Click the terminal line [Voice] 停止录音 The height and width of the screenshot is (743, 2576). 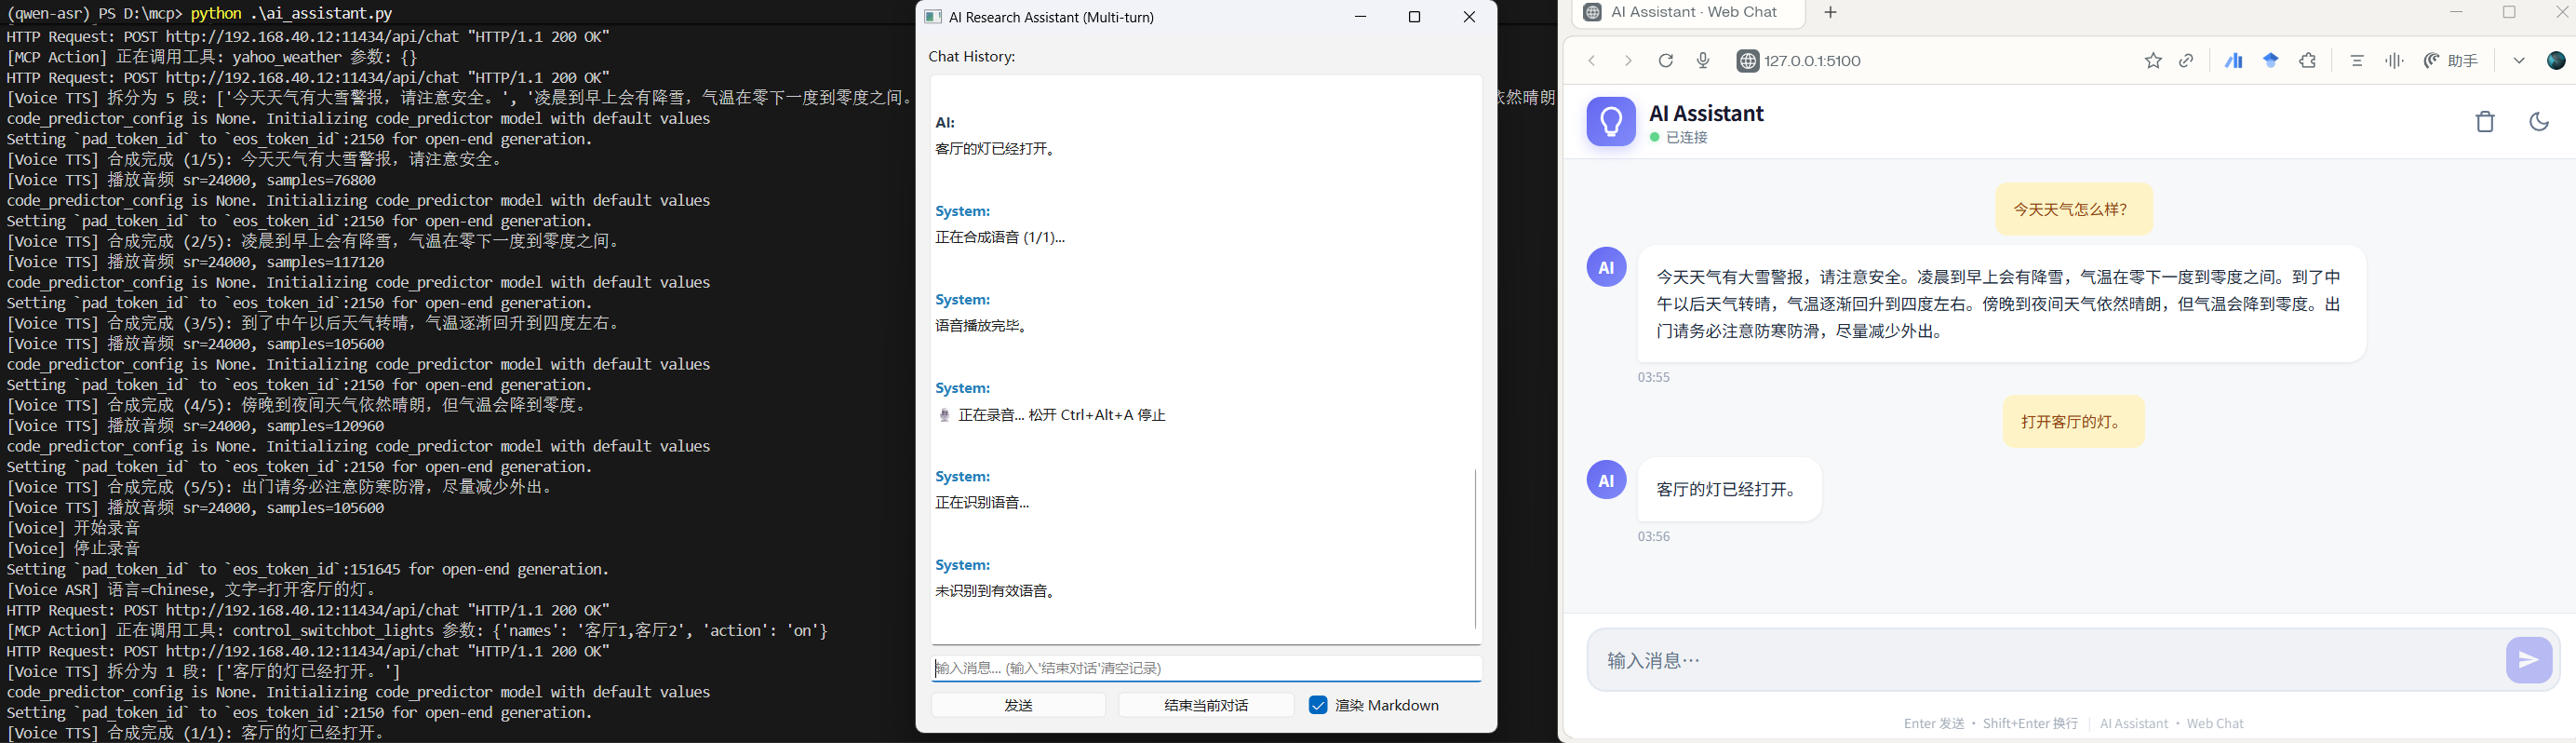[x=74, y=549]
